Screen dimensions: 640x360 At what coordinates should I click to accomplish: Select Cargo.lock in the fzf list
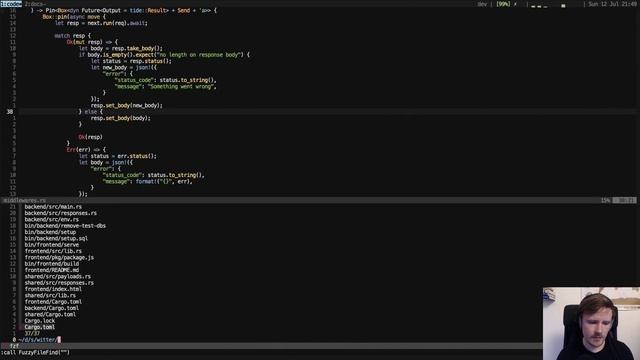coord(40,321)
